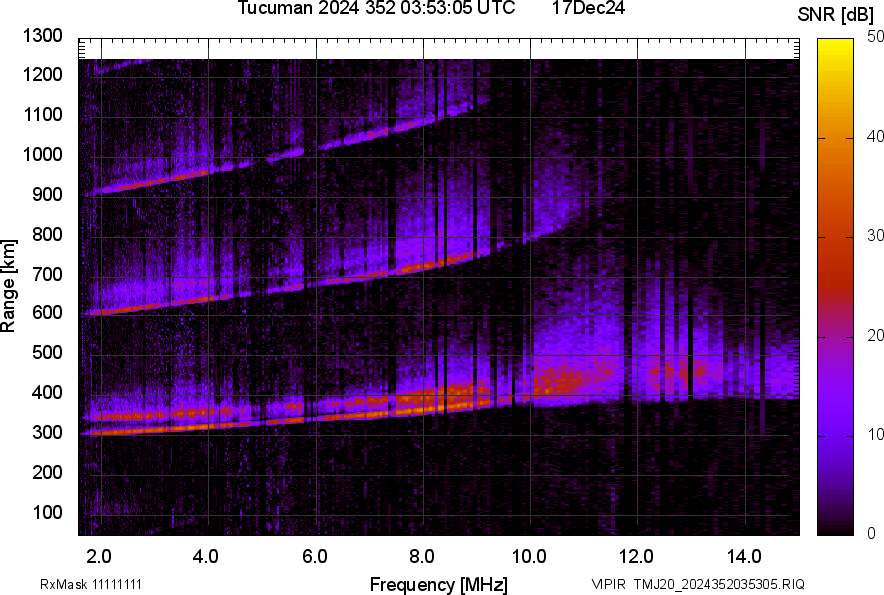Click the 1300 range tick label

[x=44, y=37]
